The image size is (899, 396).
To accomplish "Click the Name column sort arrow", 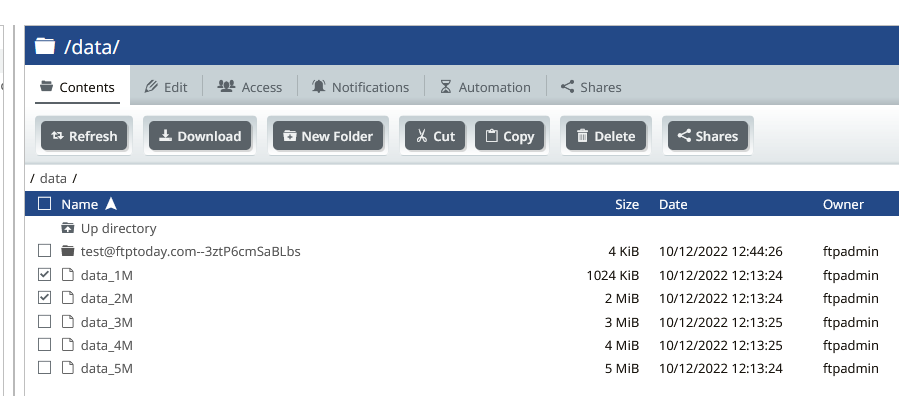I will click(111, 204).
